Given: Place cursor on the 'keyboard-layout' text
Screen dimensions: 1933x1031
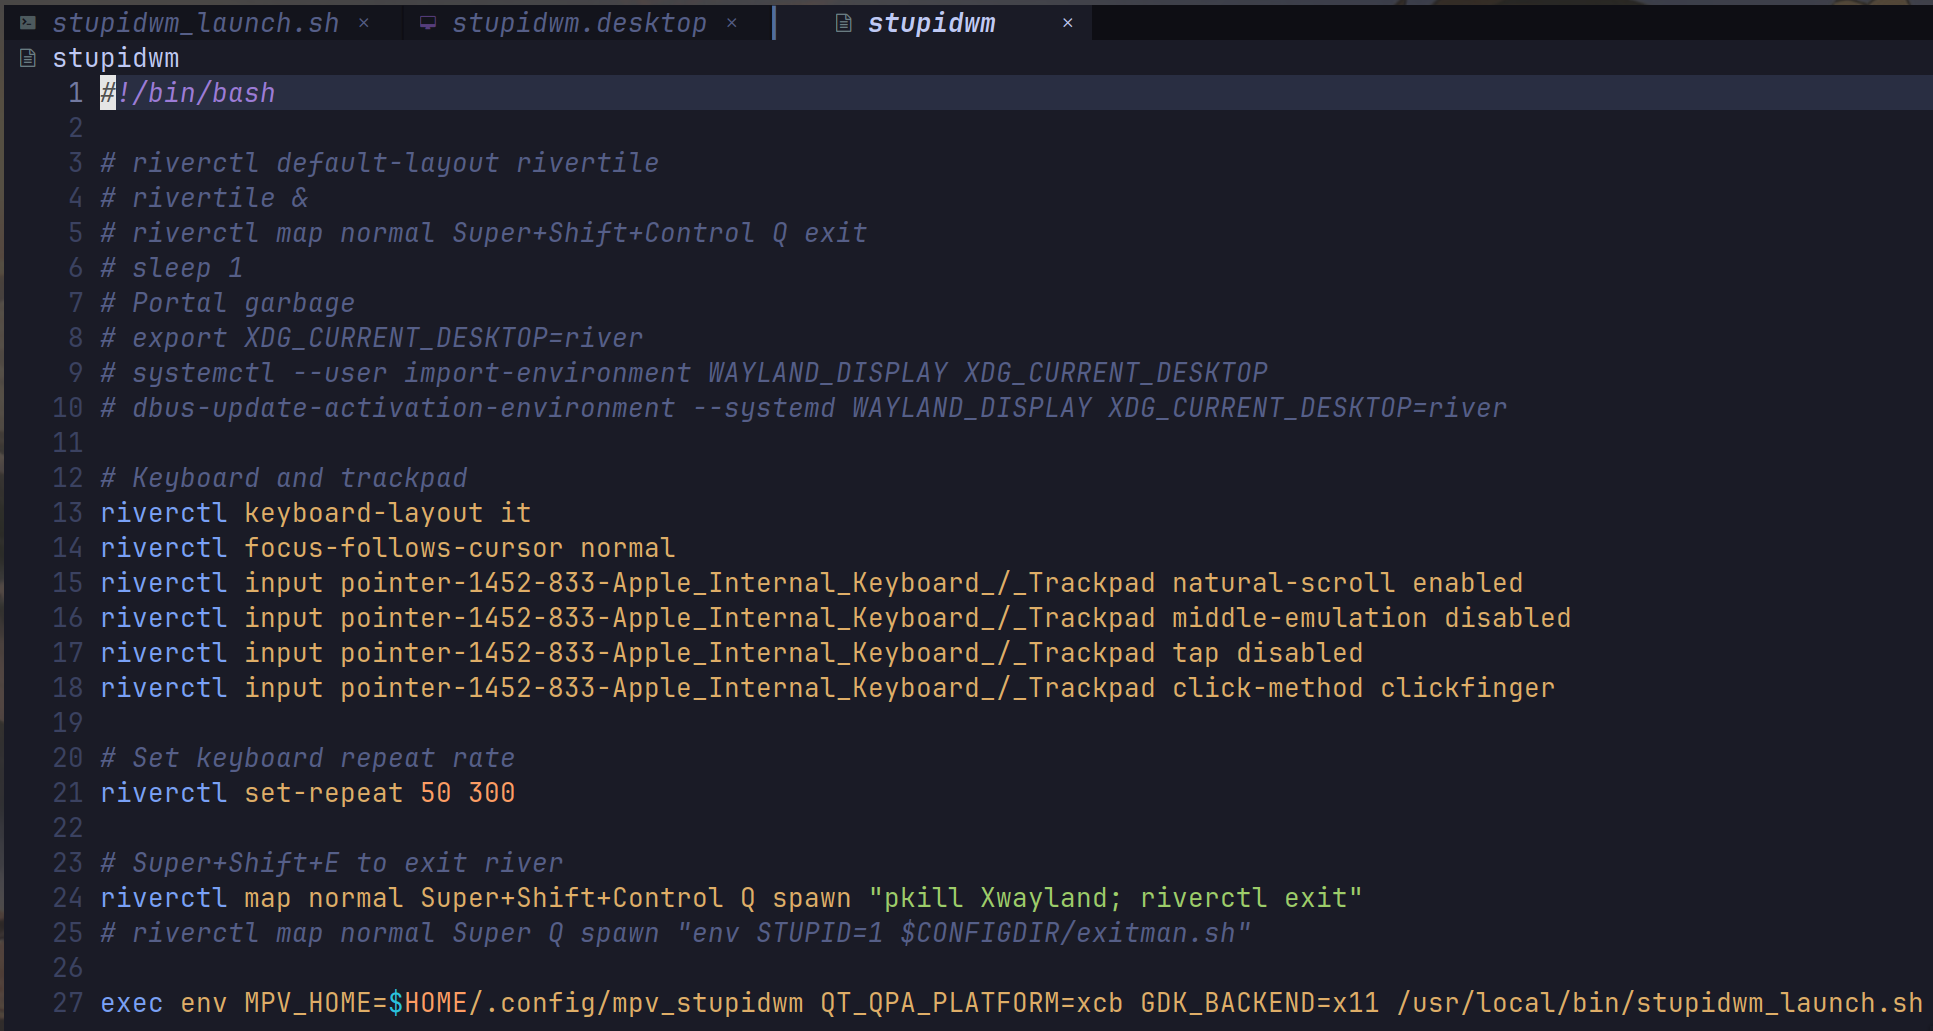Looking at the screenshot, I should click(x=363, y=513).
